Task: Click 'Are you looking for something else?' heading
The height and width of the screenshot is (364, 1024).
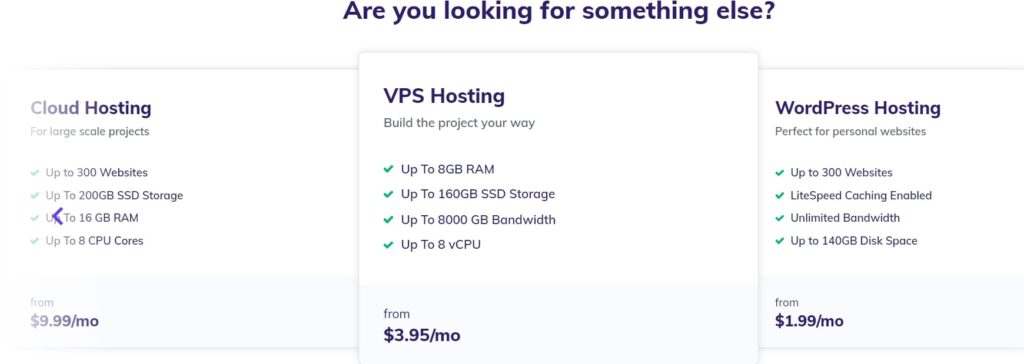Action: tap(558, 11)
